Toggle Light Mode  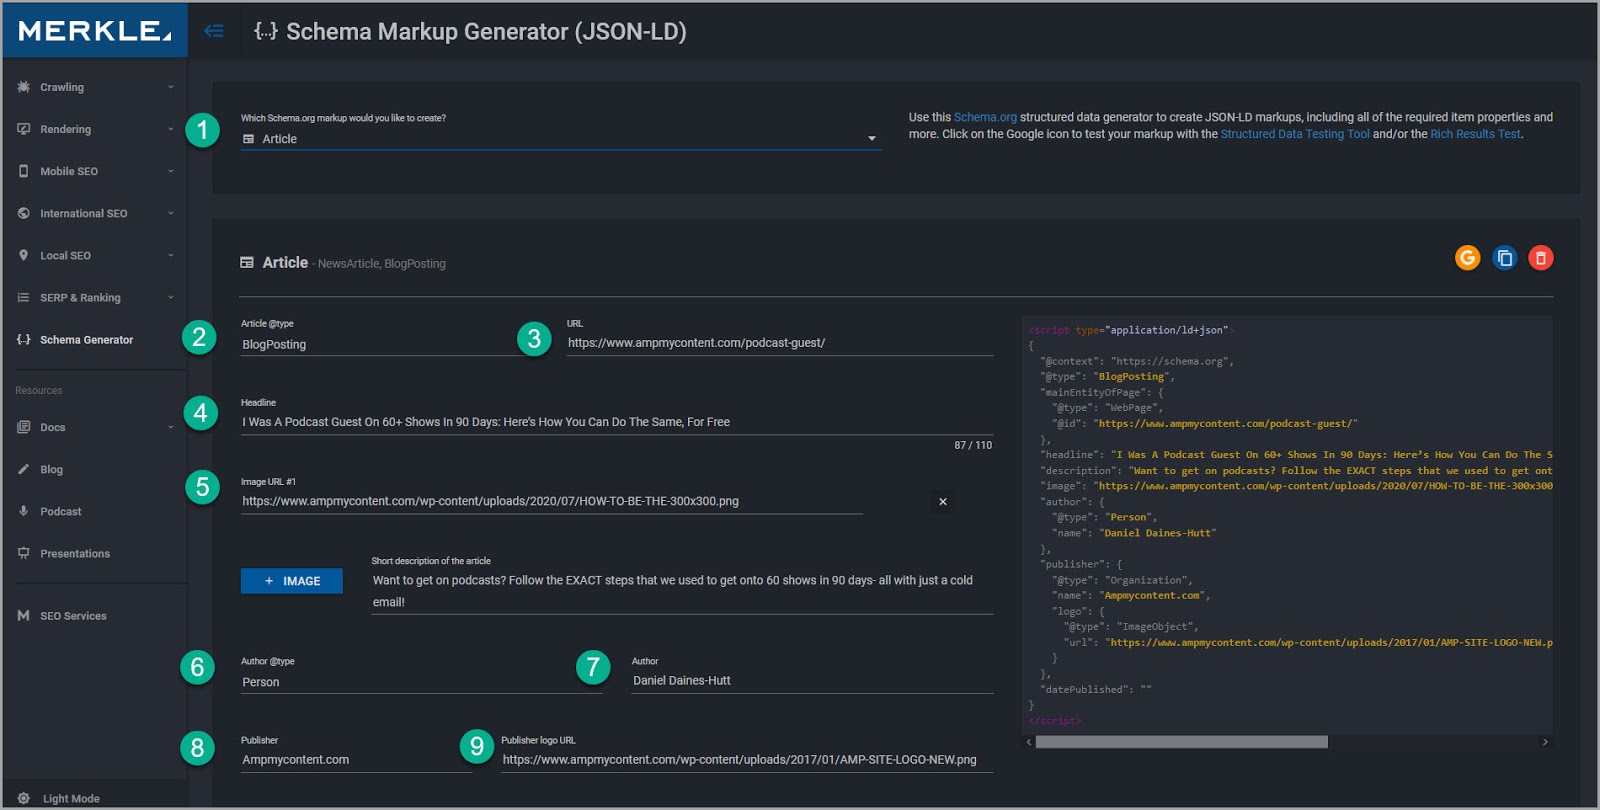tap(70, 798)
